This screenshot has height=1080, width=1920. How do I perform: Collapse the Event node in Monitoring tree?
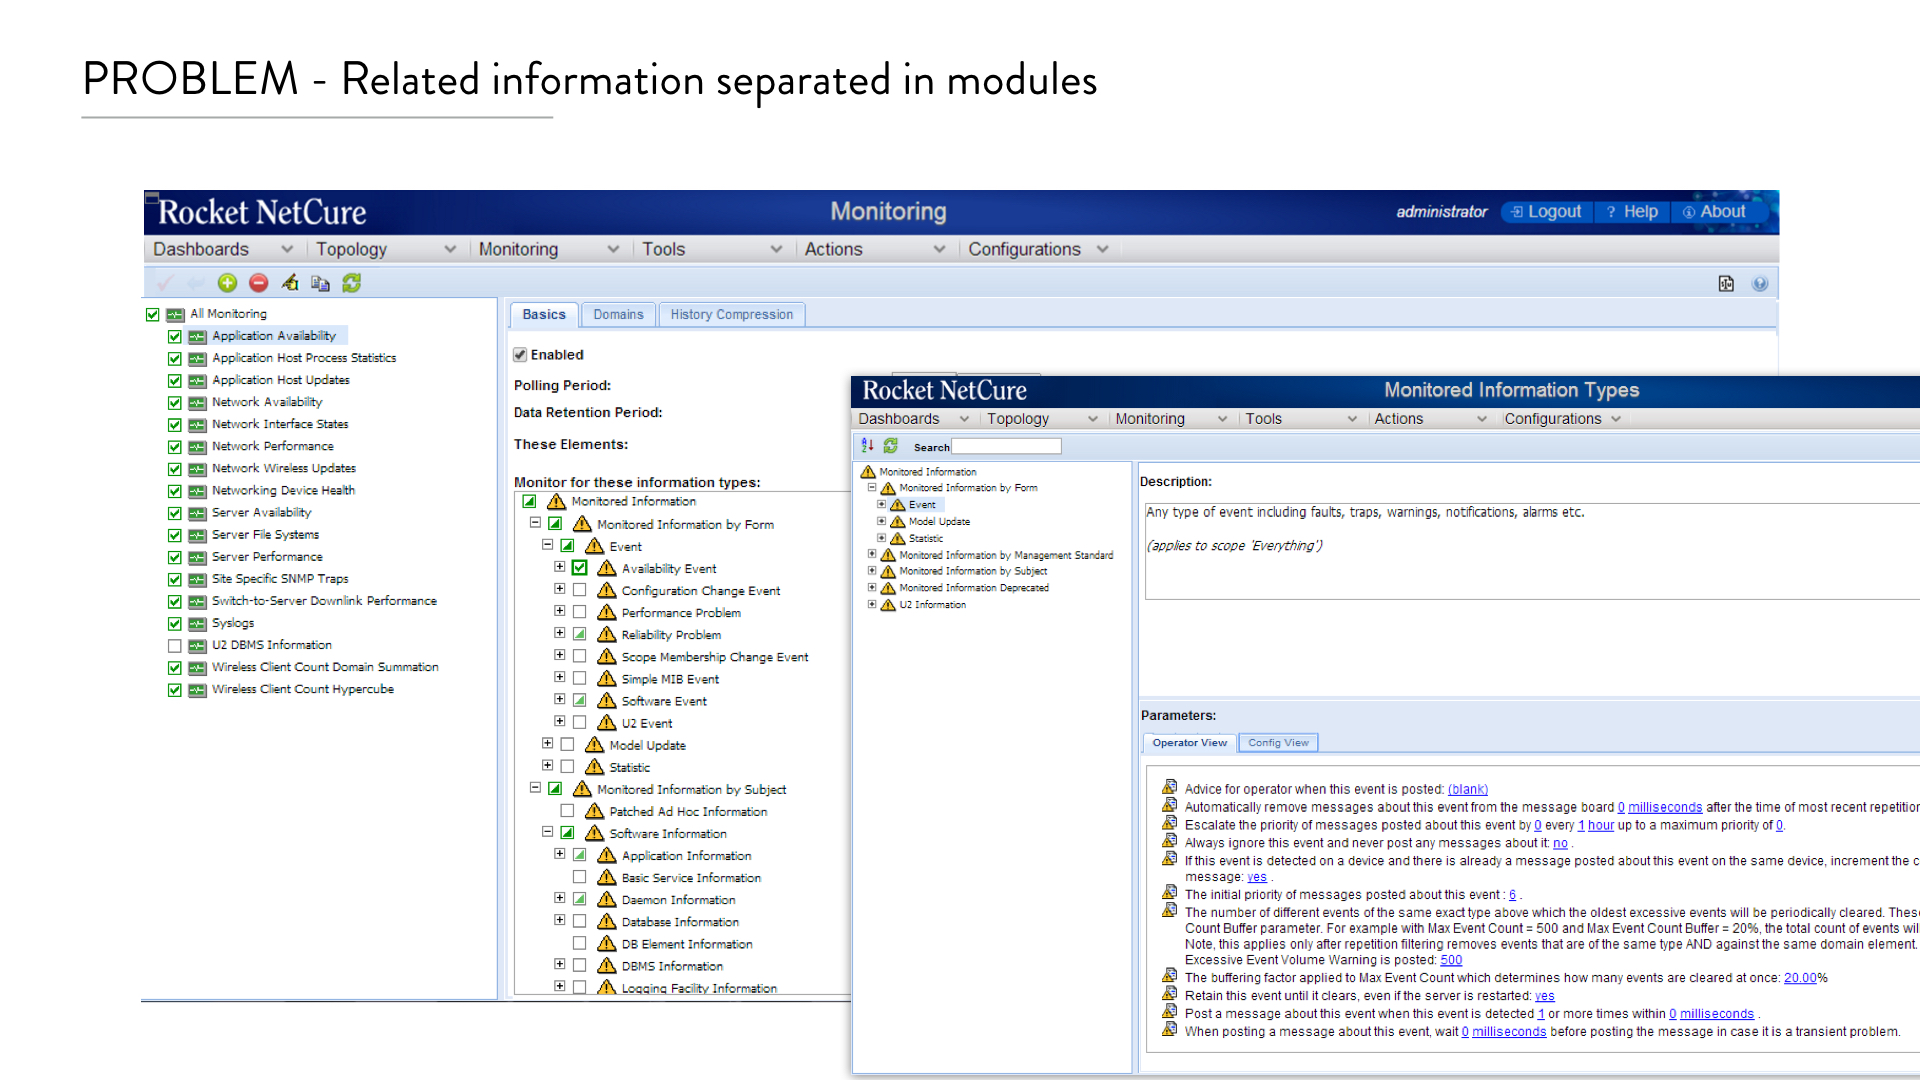tap(548, 545)
